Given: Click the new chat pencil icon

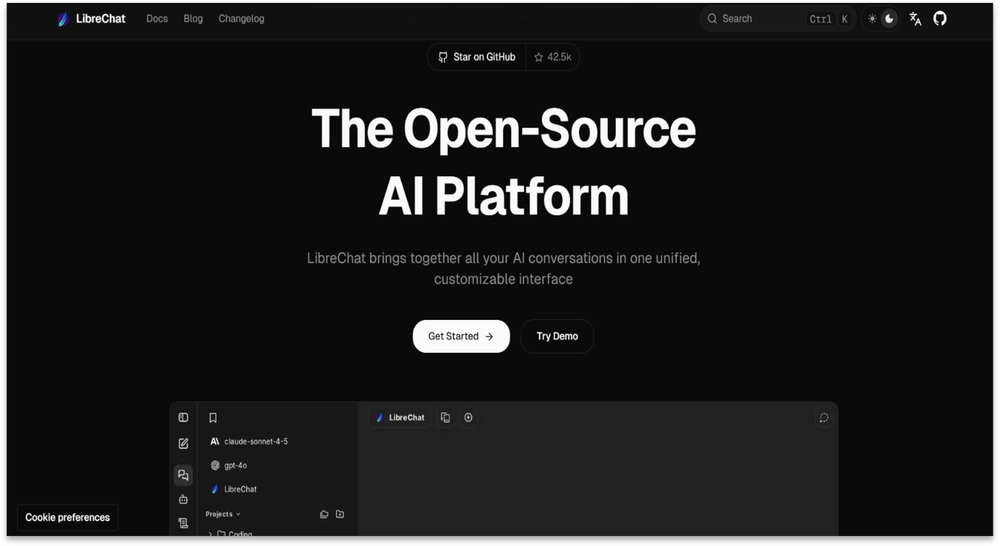Looking at the screenshot, I should point(183,443).
